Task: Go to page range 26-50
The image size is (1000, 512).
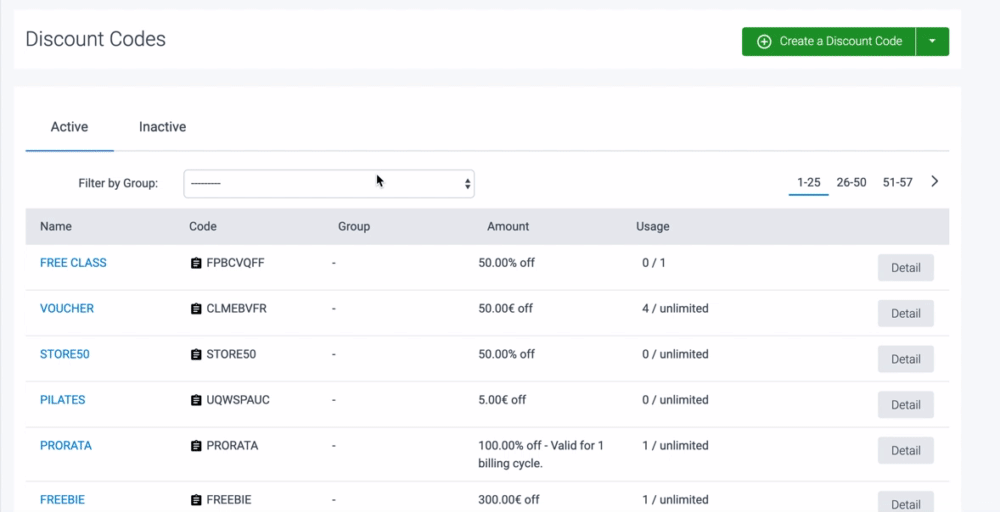Action: pyautogui.click(x=851, y=183)
